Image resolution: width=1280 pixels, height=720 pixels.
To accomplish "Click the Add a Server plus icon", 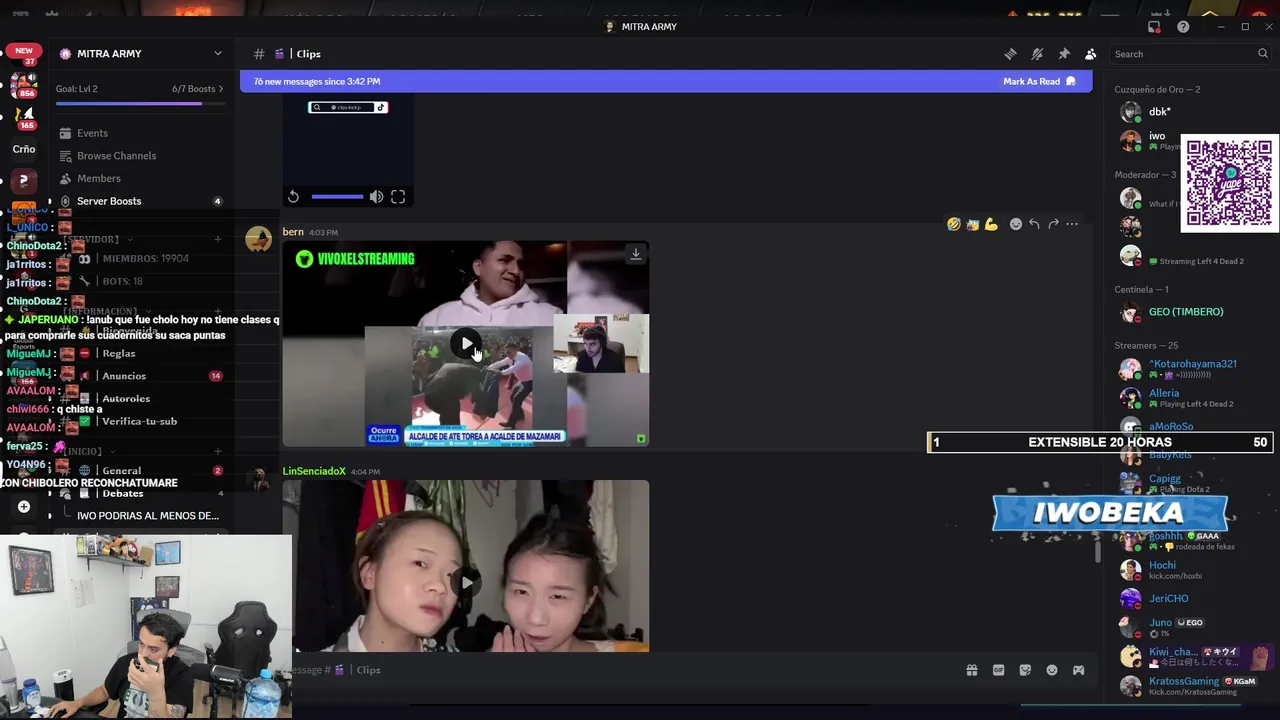I will point(24,507).
